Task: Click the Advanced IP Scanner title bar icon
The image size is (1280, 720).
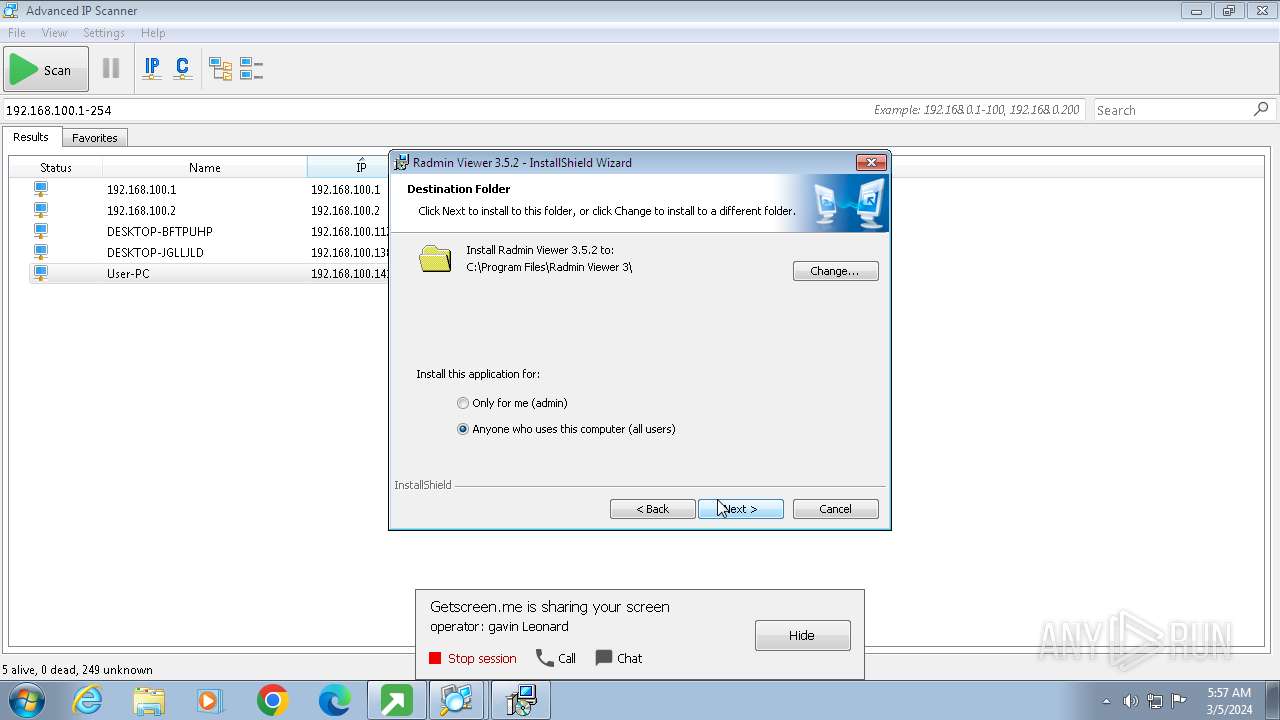Action: pos(11,11)
